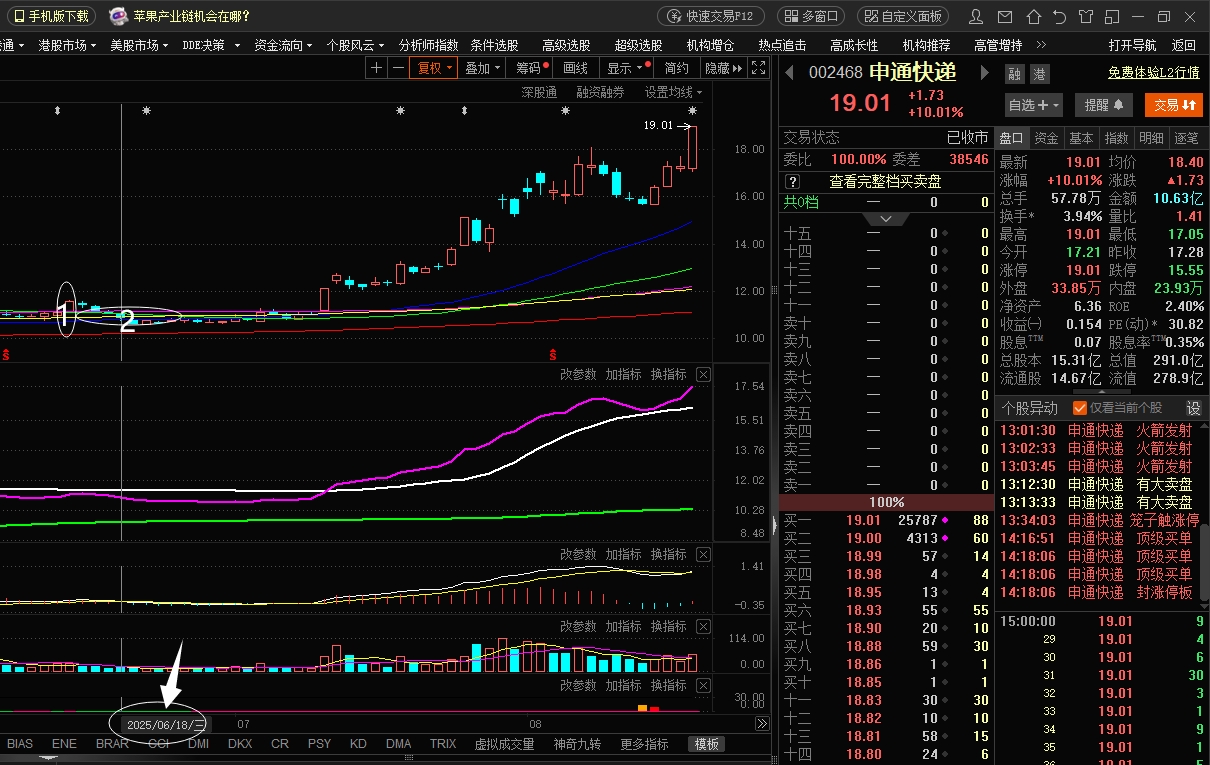
Task: Toggle the 仅看当前个股 checkbox
Action: (x=1079, y=408)
